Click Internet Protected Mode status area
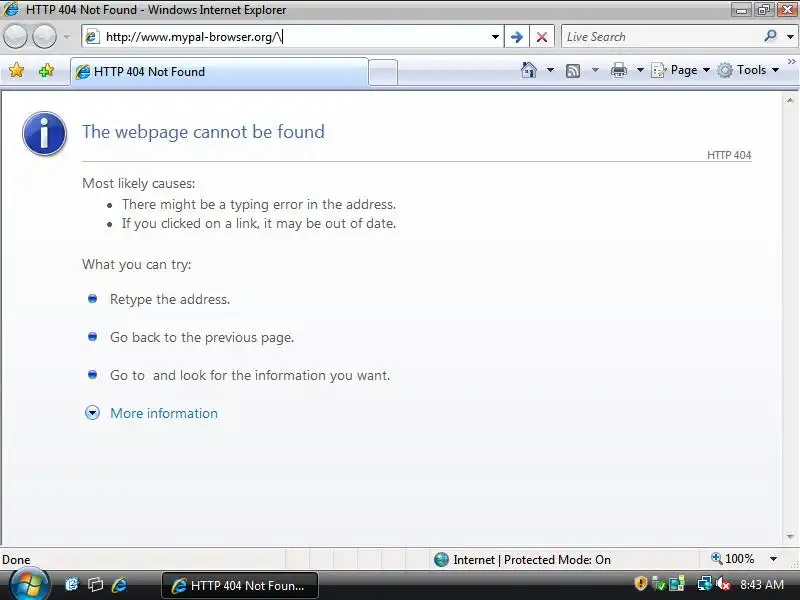The height and width of the screenshot is (600, 800). click(x=532, y=560)
